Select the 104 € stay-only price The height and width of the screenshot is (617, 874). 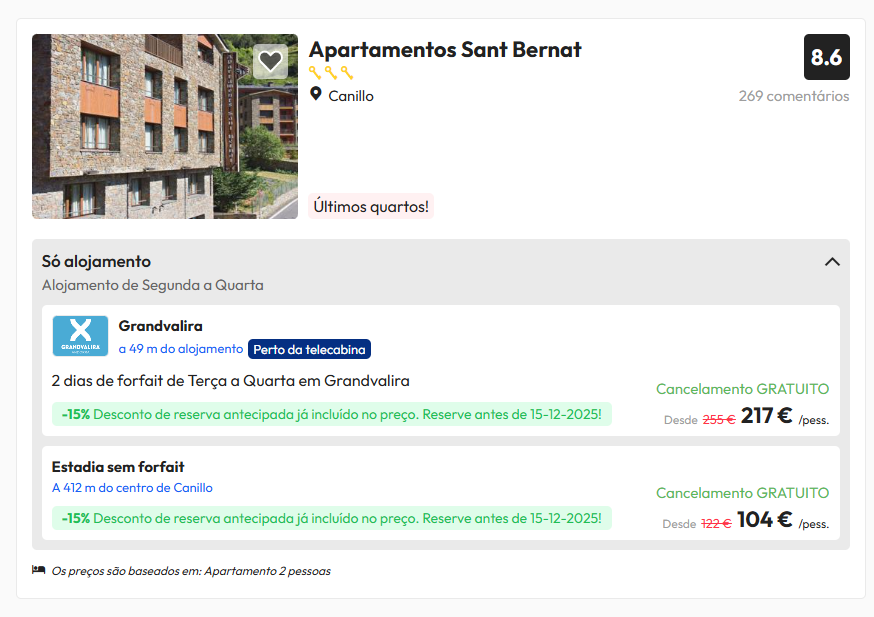tap(764, 520)
